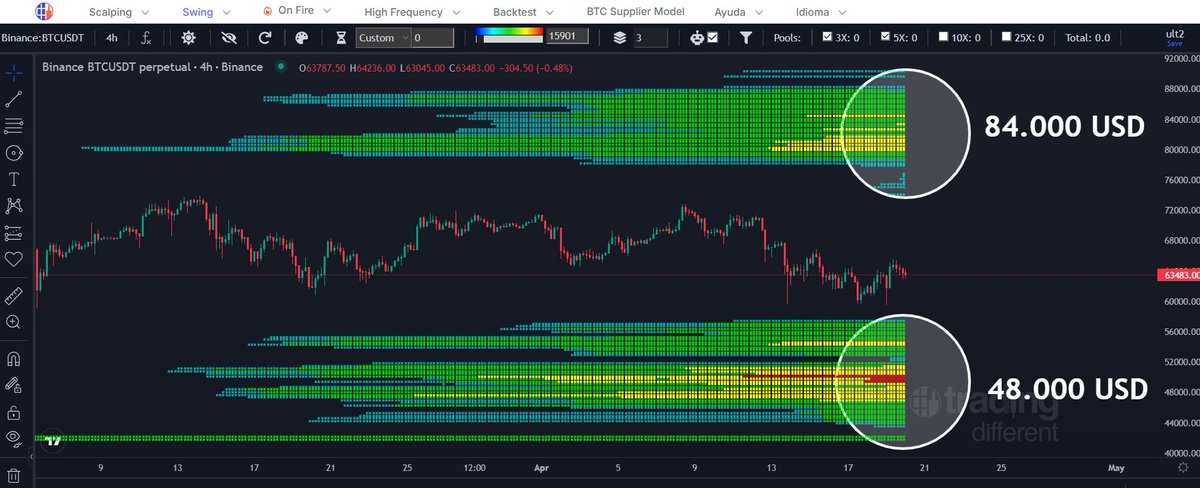Screen dimensions: 1200x488
Task: Select the trend line drawing tool
Action: tap(14, 100)
